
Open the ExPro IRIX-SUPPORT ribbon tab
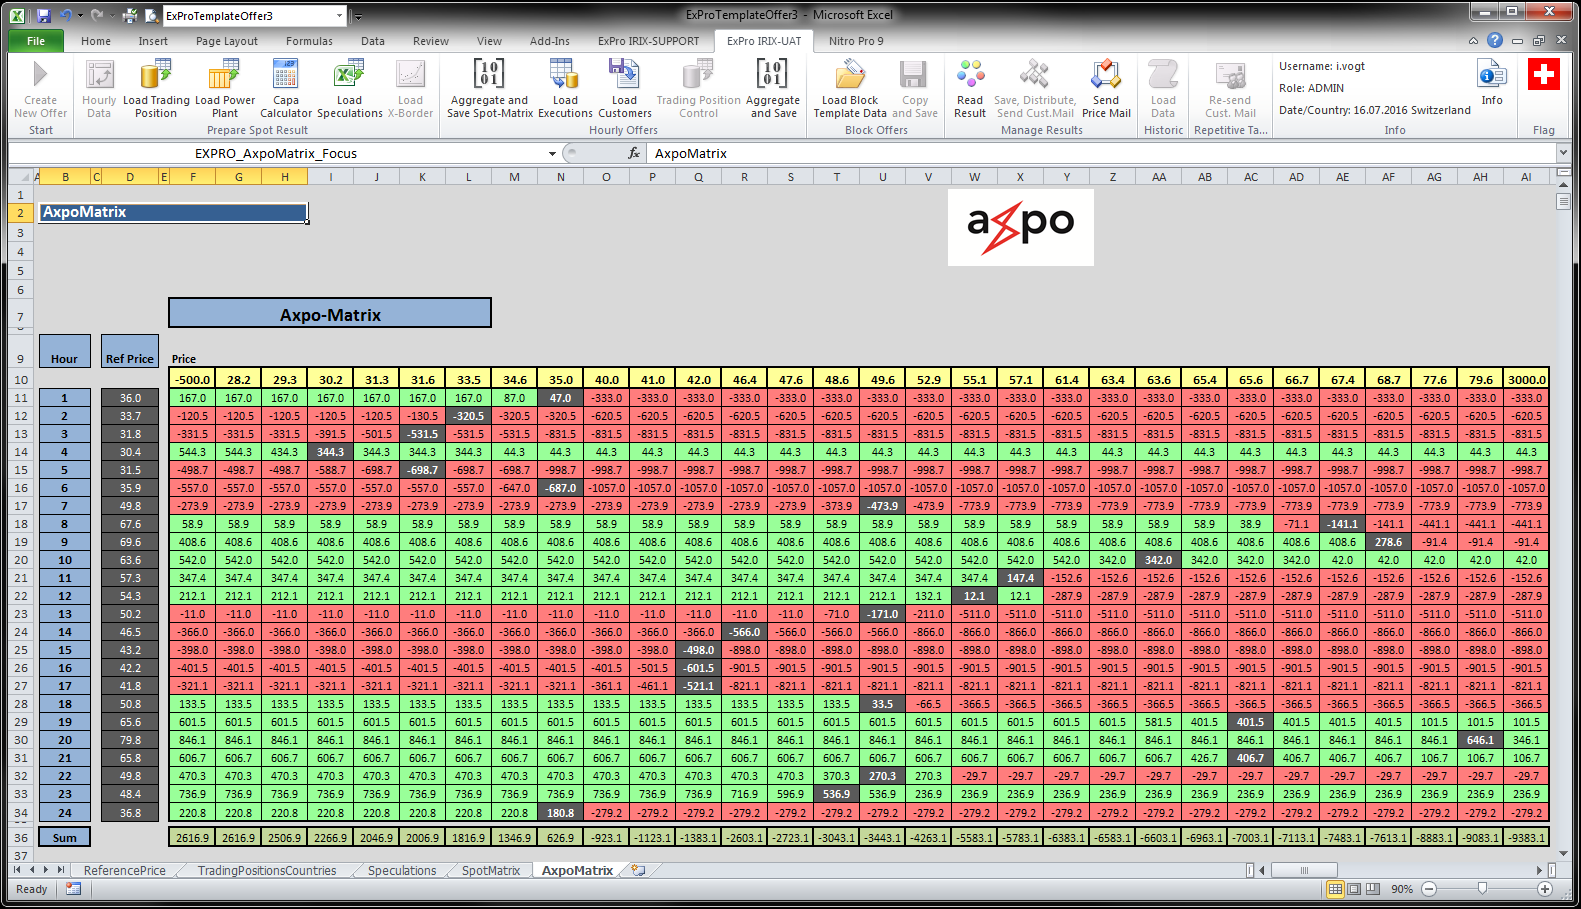648,41
